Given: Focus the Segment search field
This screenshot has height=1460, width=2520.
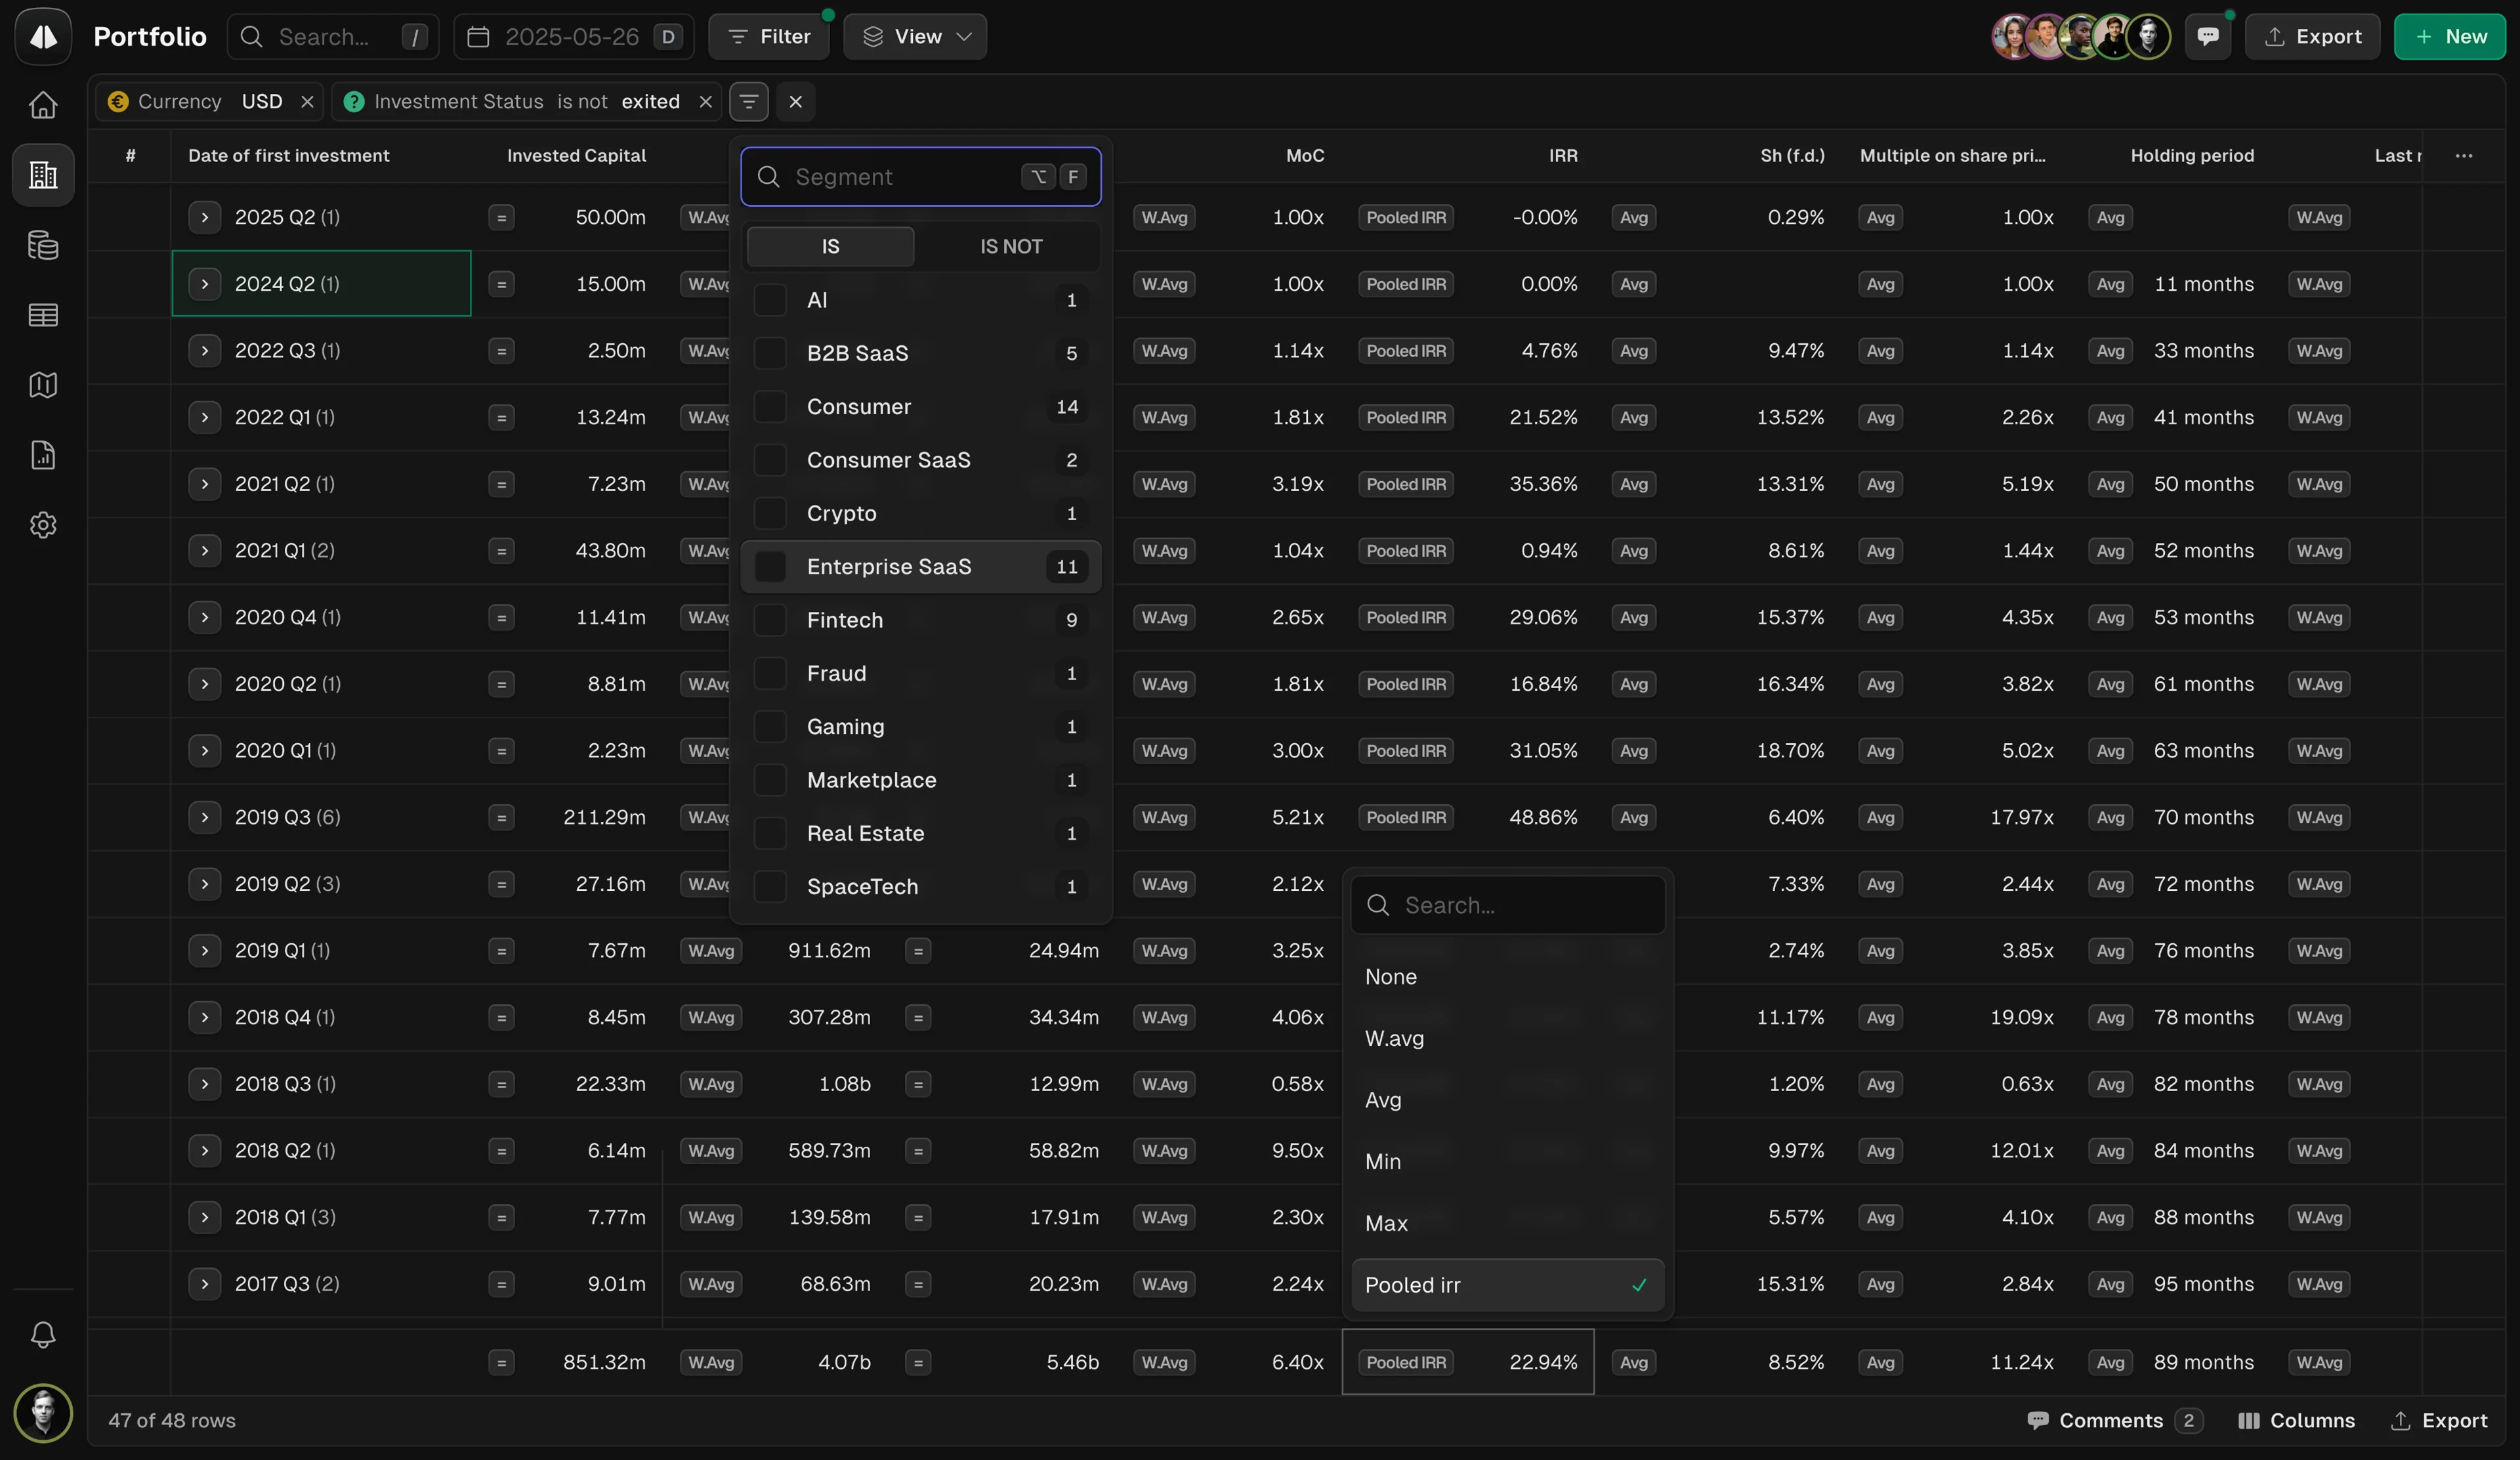Looking at the screenshot, I should point(920,177).
